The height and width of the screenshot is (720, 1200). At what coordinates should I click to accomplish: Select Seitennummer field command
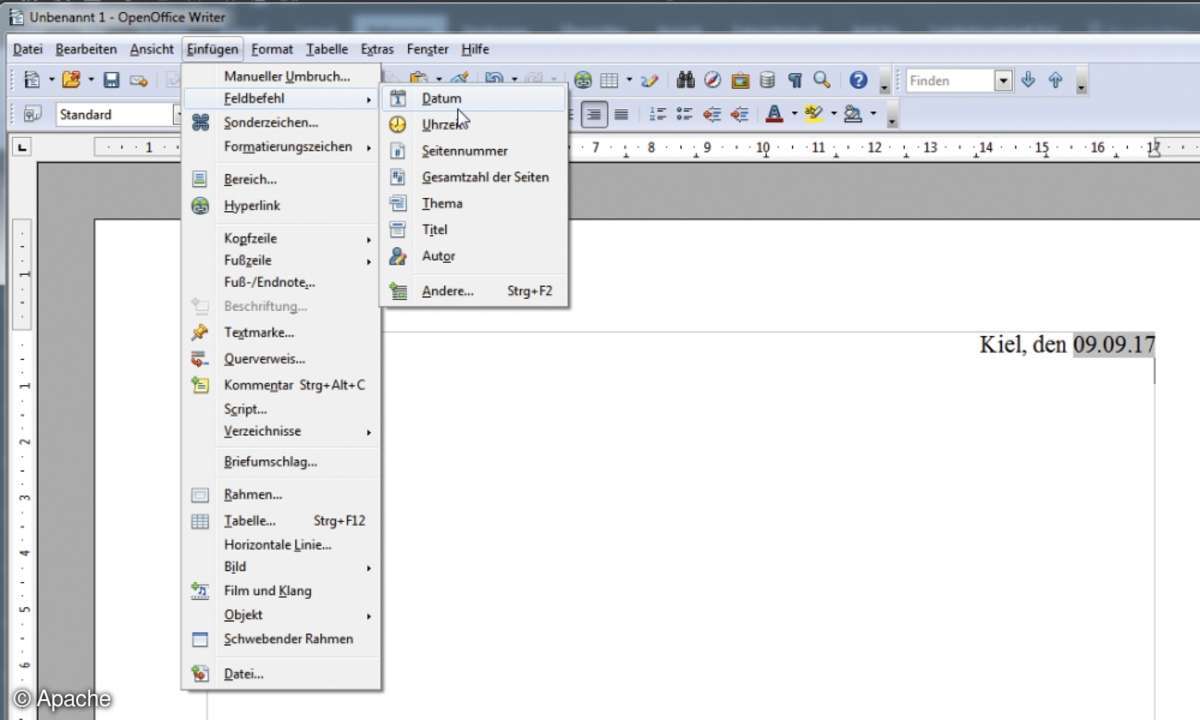point(474,151)
